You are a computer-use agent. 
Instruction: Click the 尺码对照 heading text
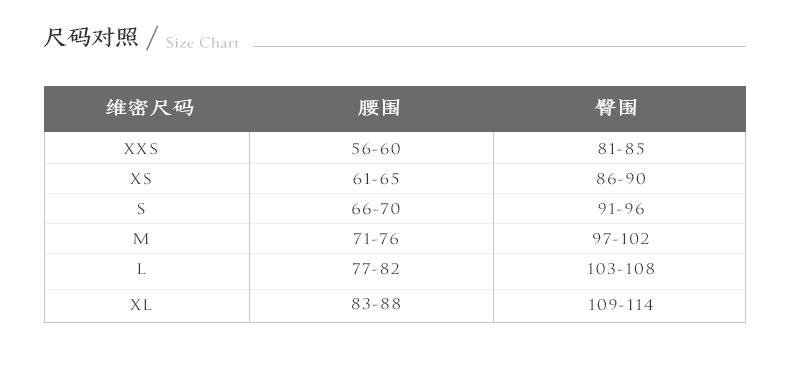click(x=91, y=37)
